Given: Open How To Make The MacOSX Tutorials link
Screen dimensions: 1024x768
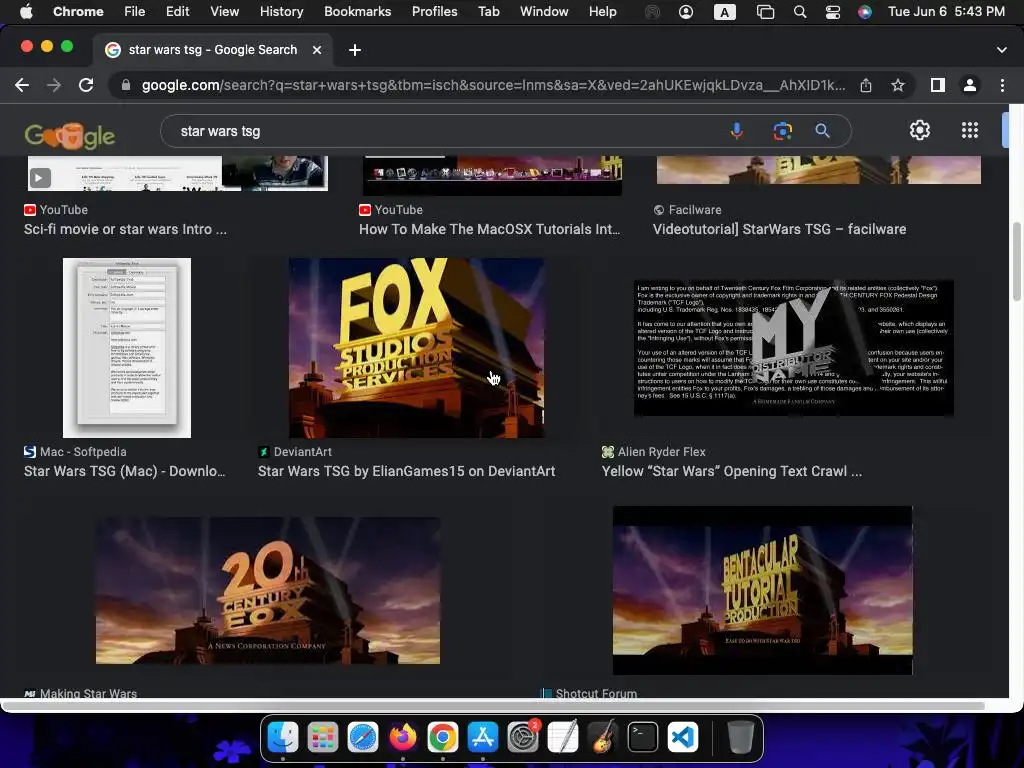Looking at the screenshot, I should point(489,229).
